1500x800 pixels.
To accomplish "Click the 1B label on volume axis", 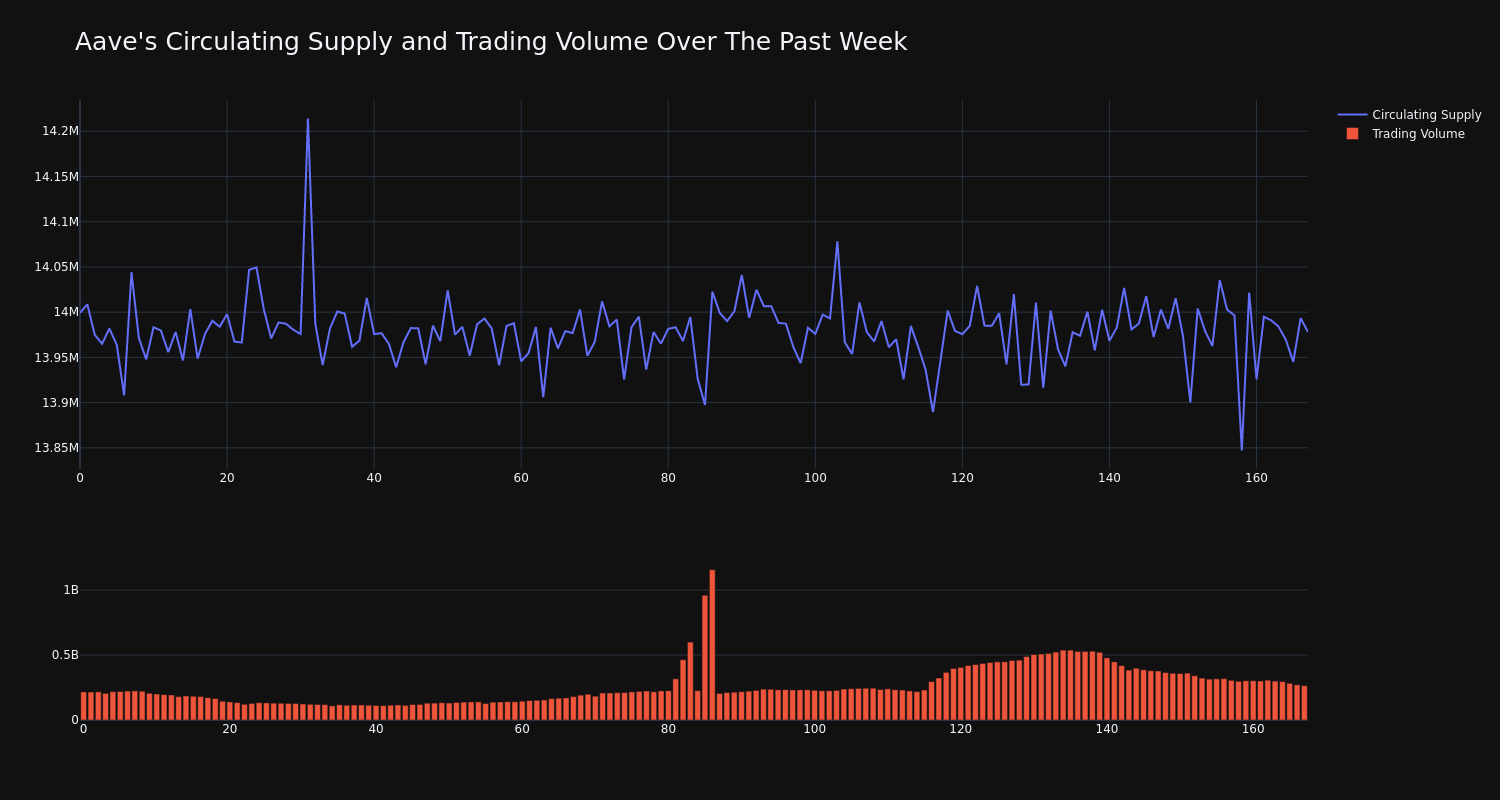I will pyautogui.click(x=71, y=590).
